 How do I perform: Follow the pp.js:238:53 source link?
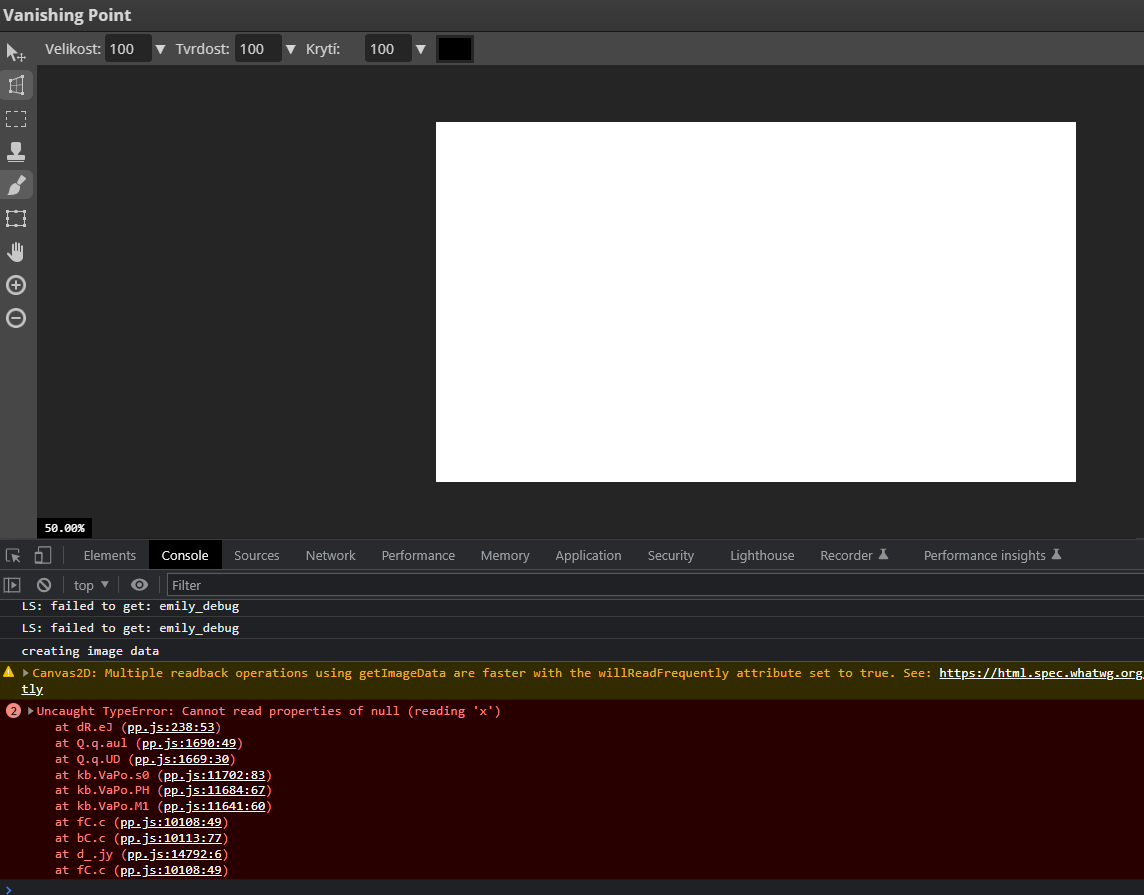[170, 727]
